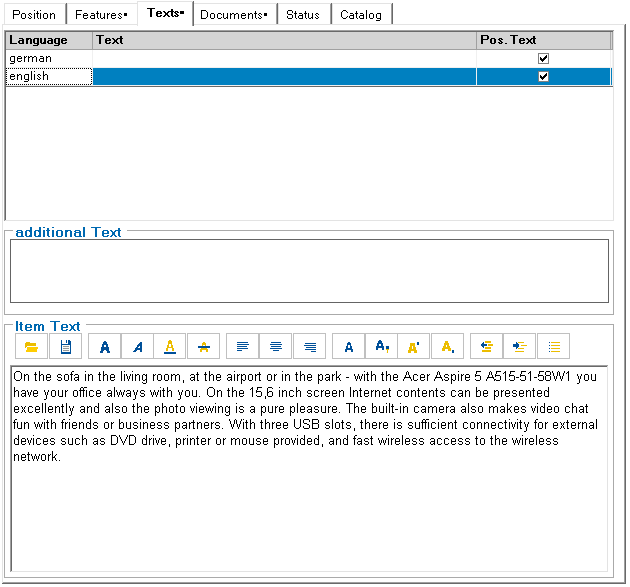Center align the item text

click(276, 346)
